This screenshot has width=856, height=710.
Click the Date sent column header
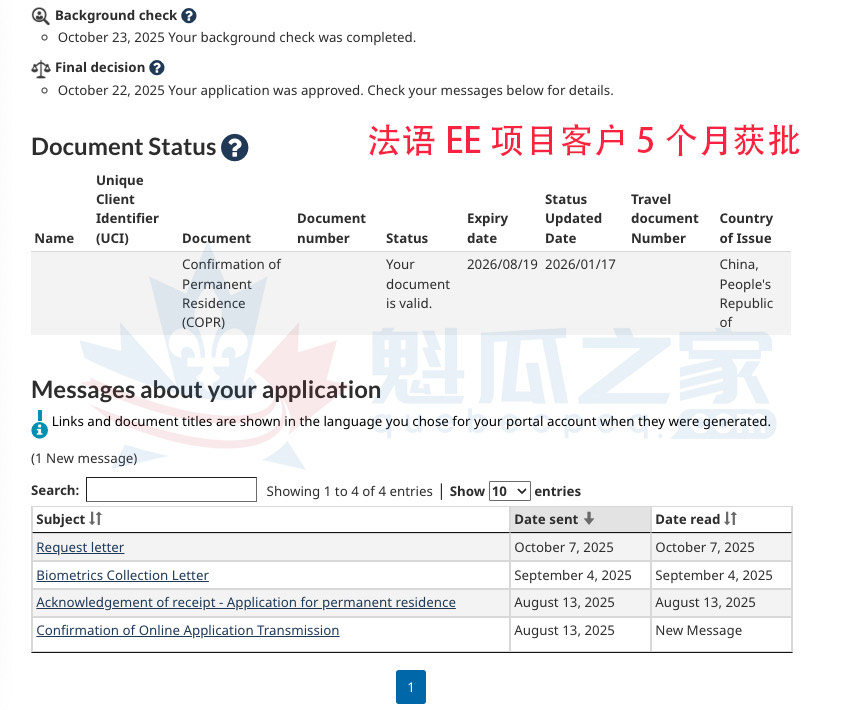click(546, 519)
